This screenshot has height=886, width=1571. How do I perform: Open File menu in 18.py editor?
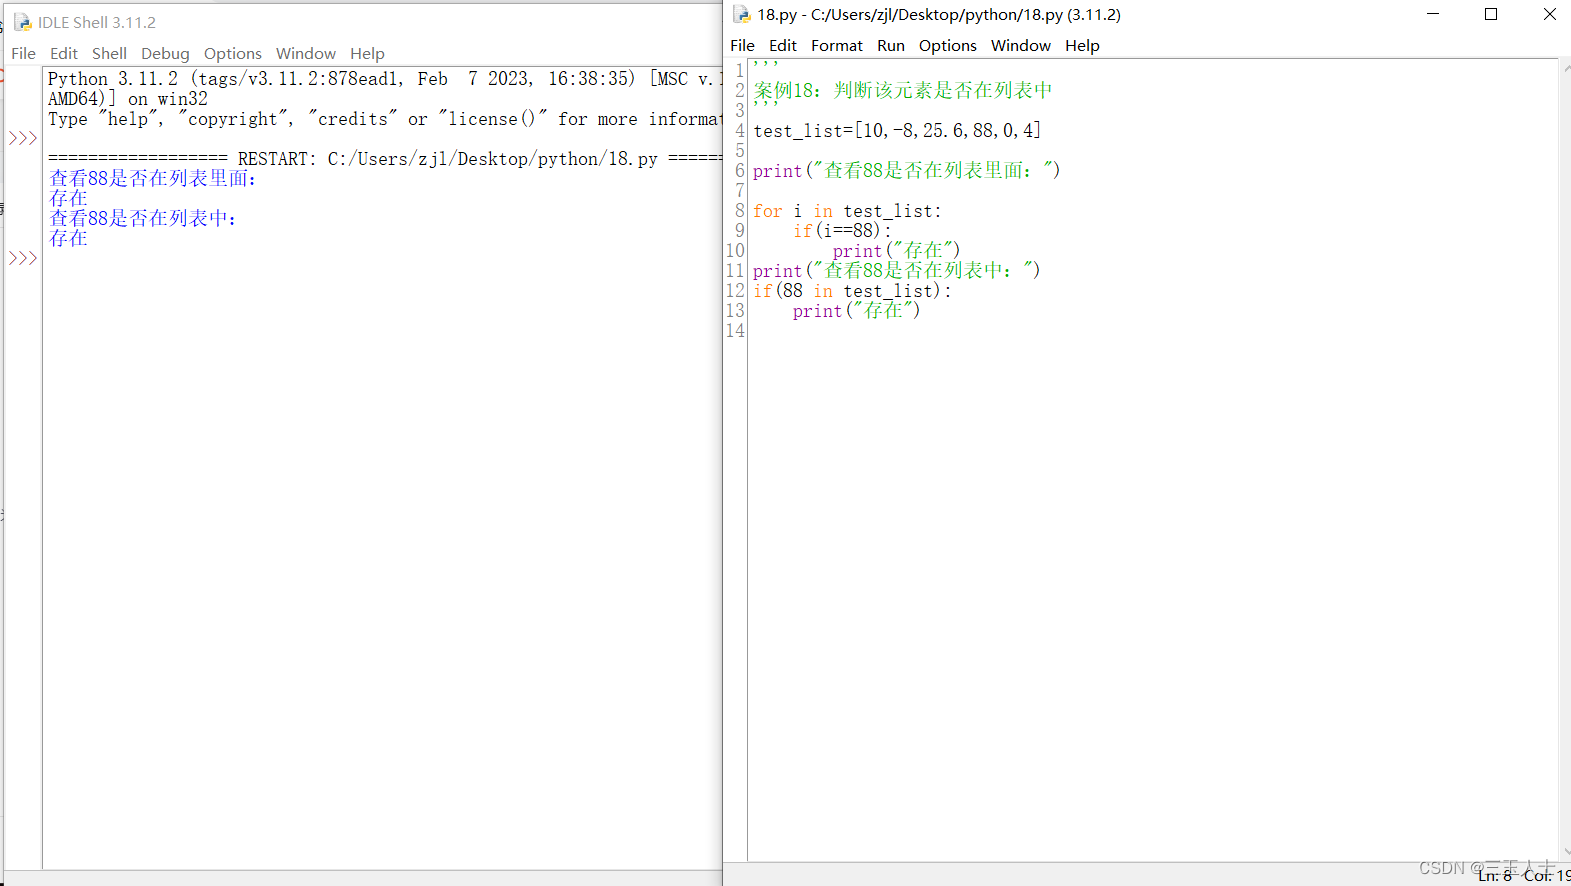742,45
